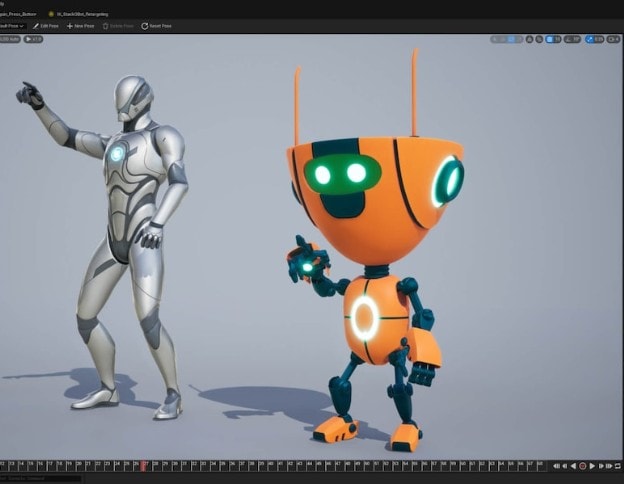Image resolution: width=624 pixels, height=484 pixels.
Task: Select the highlighted rotate tool in viewport toolbar
Action: 511,39
